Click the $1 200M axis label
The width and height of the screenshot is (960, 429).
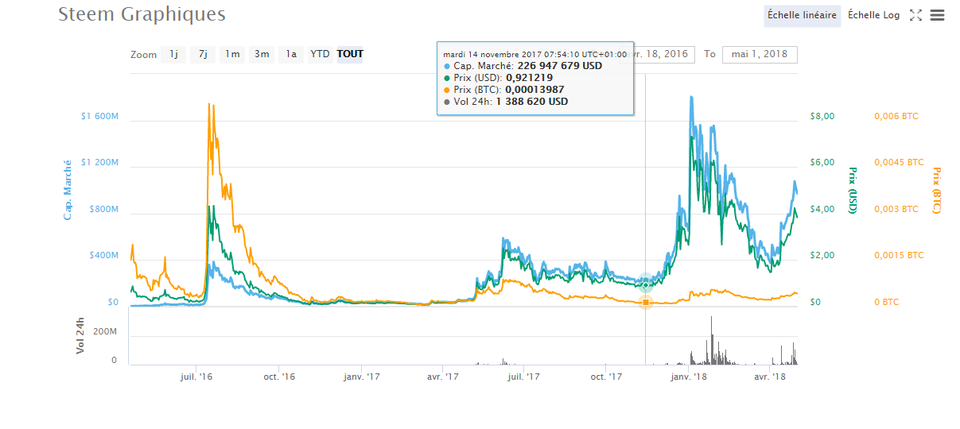click(x=99, y=163)
